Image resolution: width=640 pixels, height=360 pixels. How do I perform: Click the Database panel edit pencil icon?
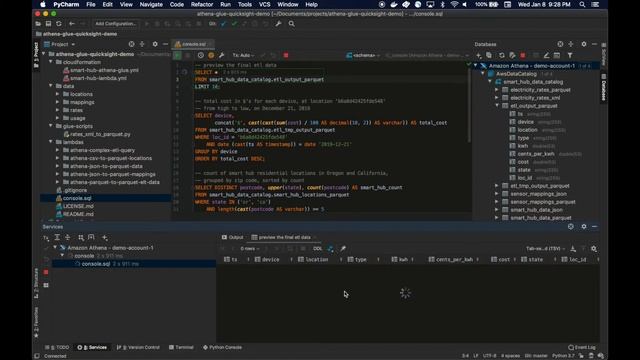click(546, 55)
